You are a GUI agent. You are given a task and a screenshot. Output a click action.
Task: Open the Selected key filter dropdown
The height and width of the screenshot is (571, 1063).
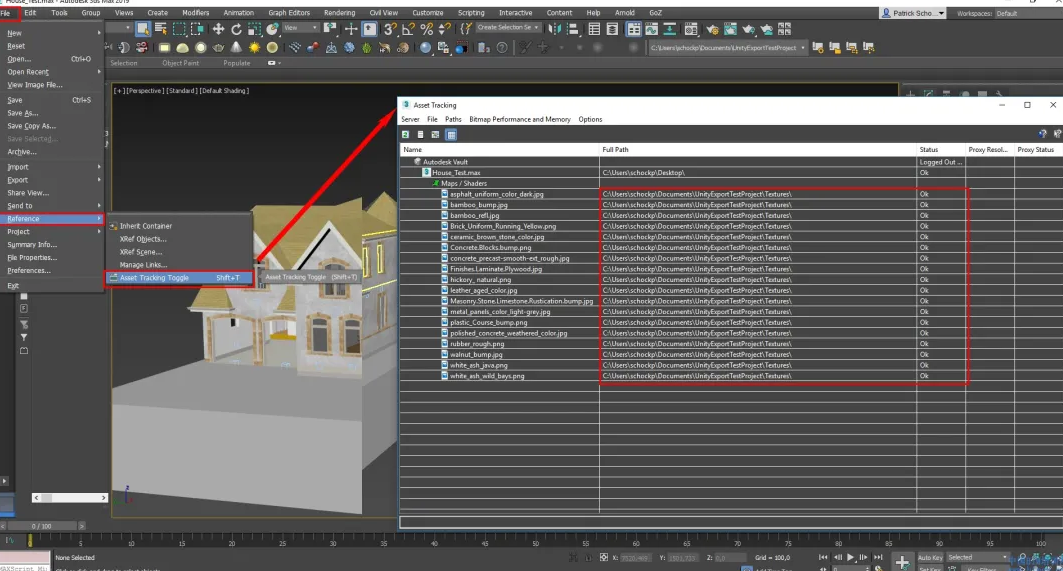pyautogui.click(x=977, y=557)
